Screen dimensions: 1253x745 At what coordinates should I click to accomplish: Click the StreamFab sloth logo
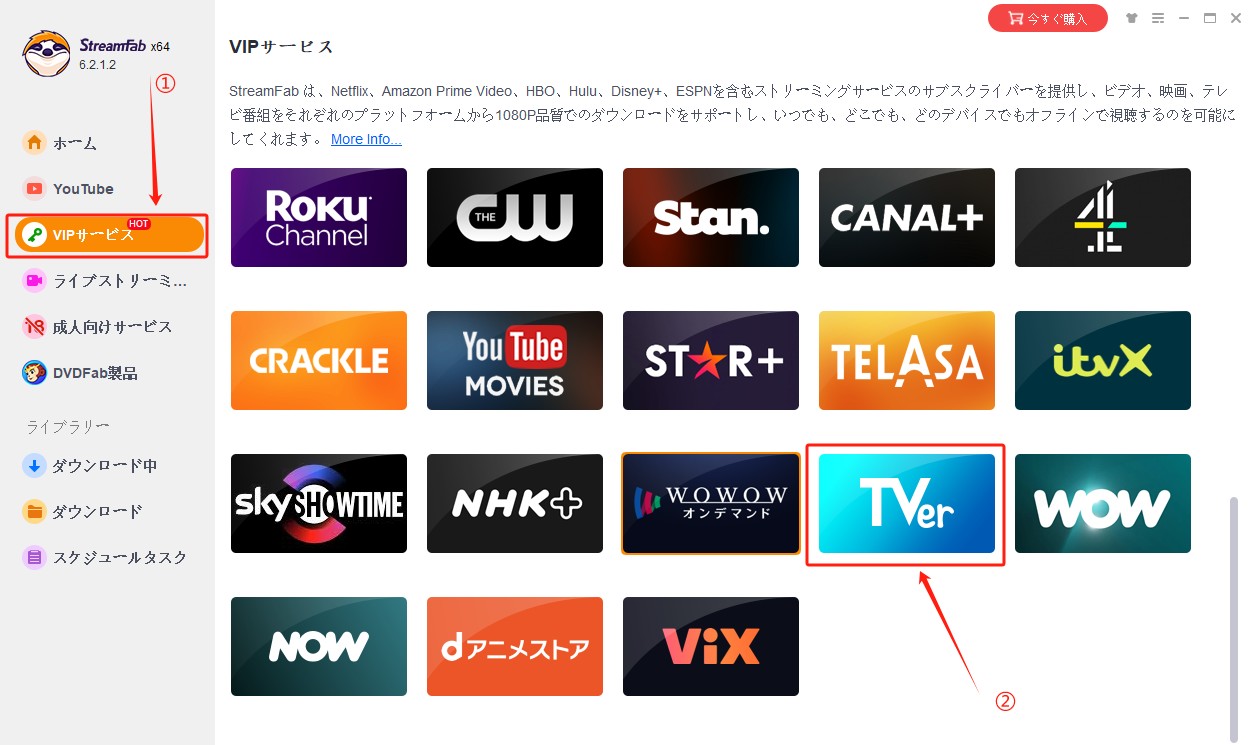(46, 52)
